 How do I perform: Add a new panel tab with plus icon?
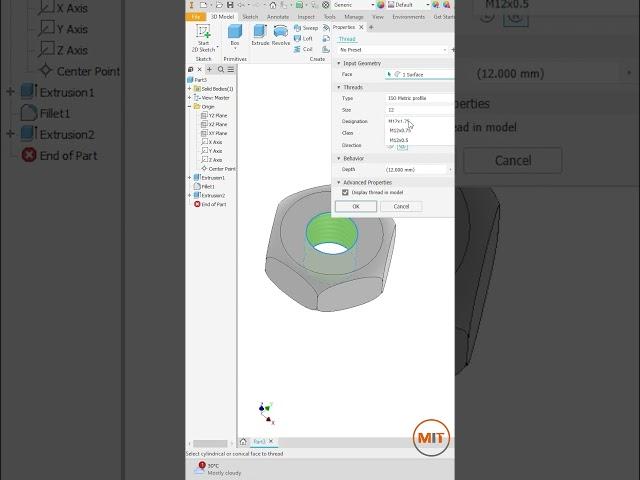point(371,27)
